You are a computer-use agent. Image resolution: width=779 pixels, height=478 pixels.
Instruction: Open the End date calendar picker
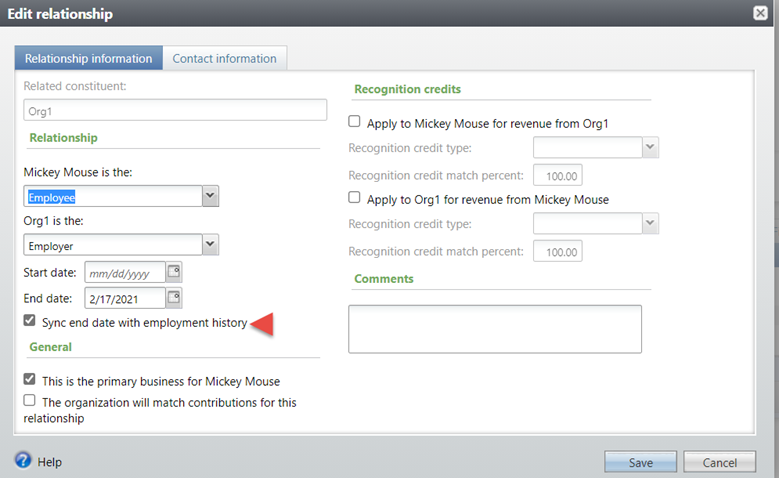click(x=174, y=298)
